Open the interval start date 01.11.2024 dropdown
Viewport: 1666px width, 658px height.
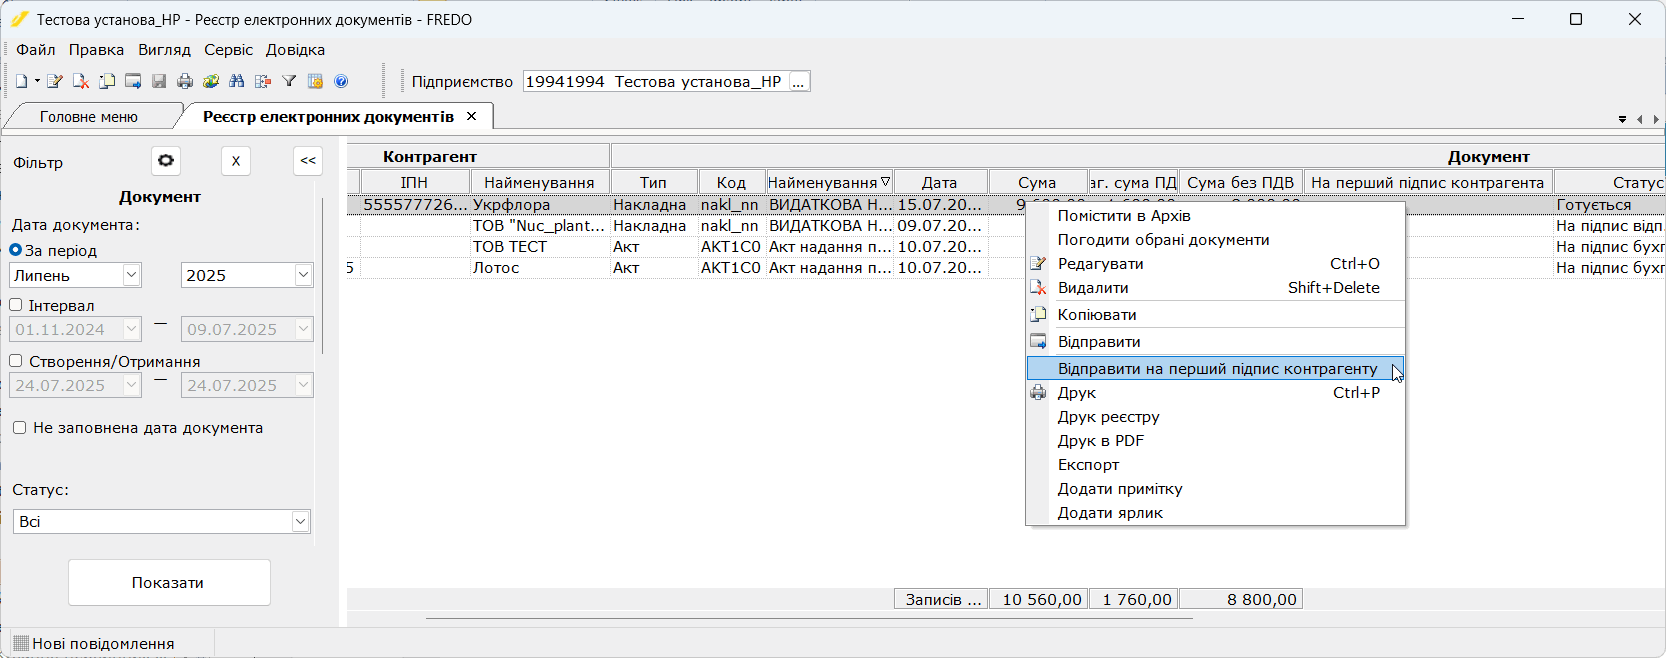131,329
